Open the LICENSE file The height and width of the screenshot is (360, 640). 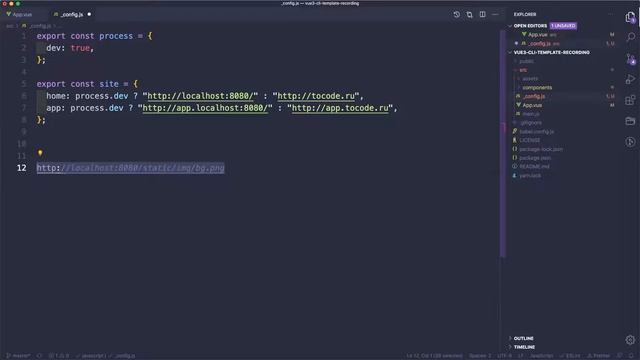[529, 140]
